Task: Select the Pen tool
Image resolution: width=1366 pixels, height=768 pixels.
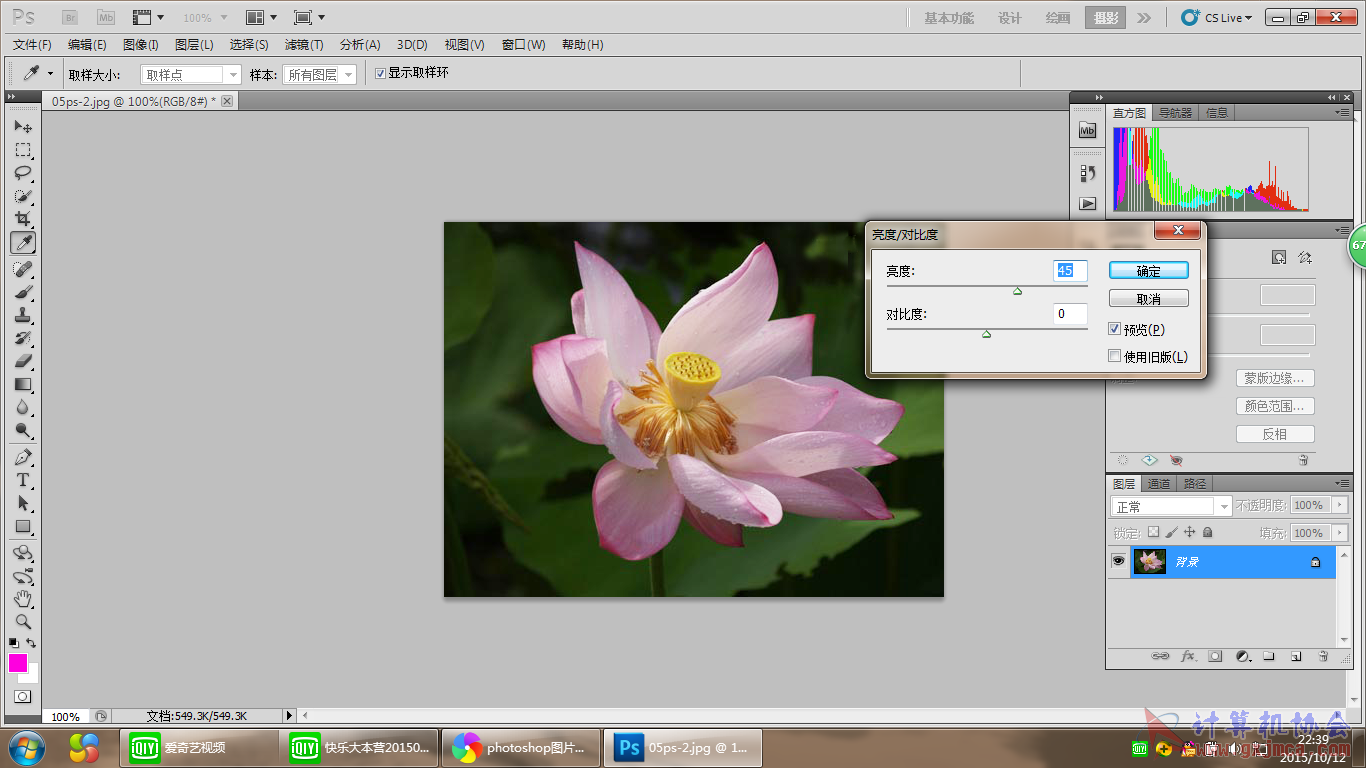Action: pos(23,457)
